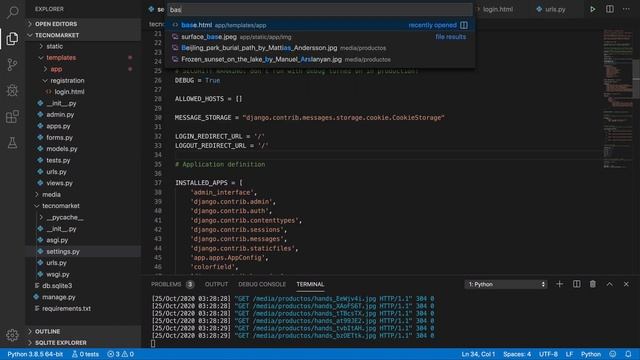Viewport: 640px width, 360px height.
Task: Open editor More Actions menu
Action: [x=626, y=9]
